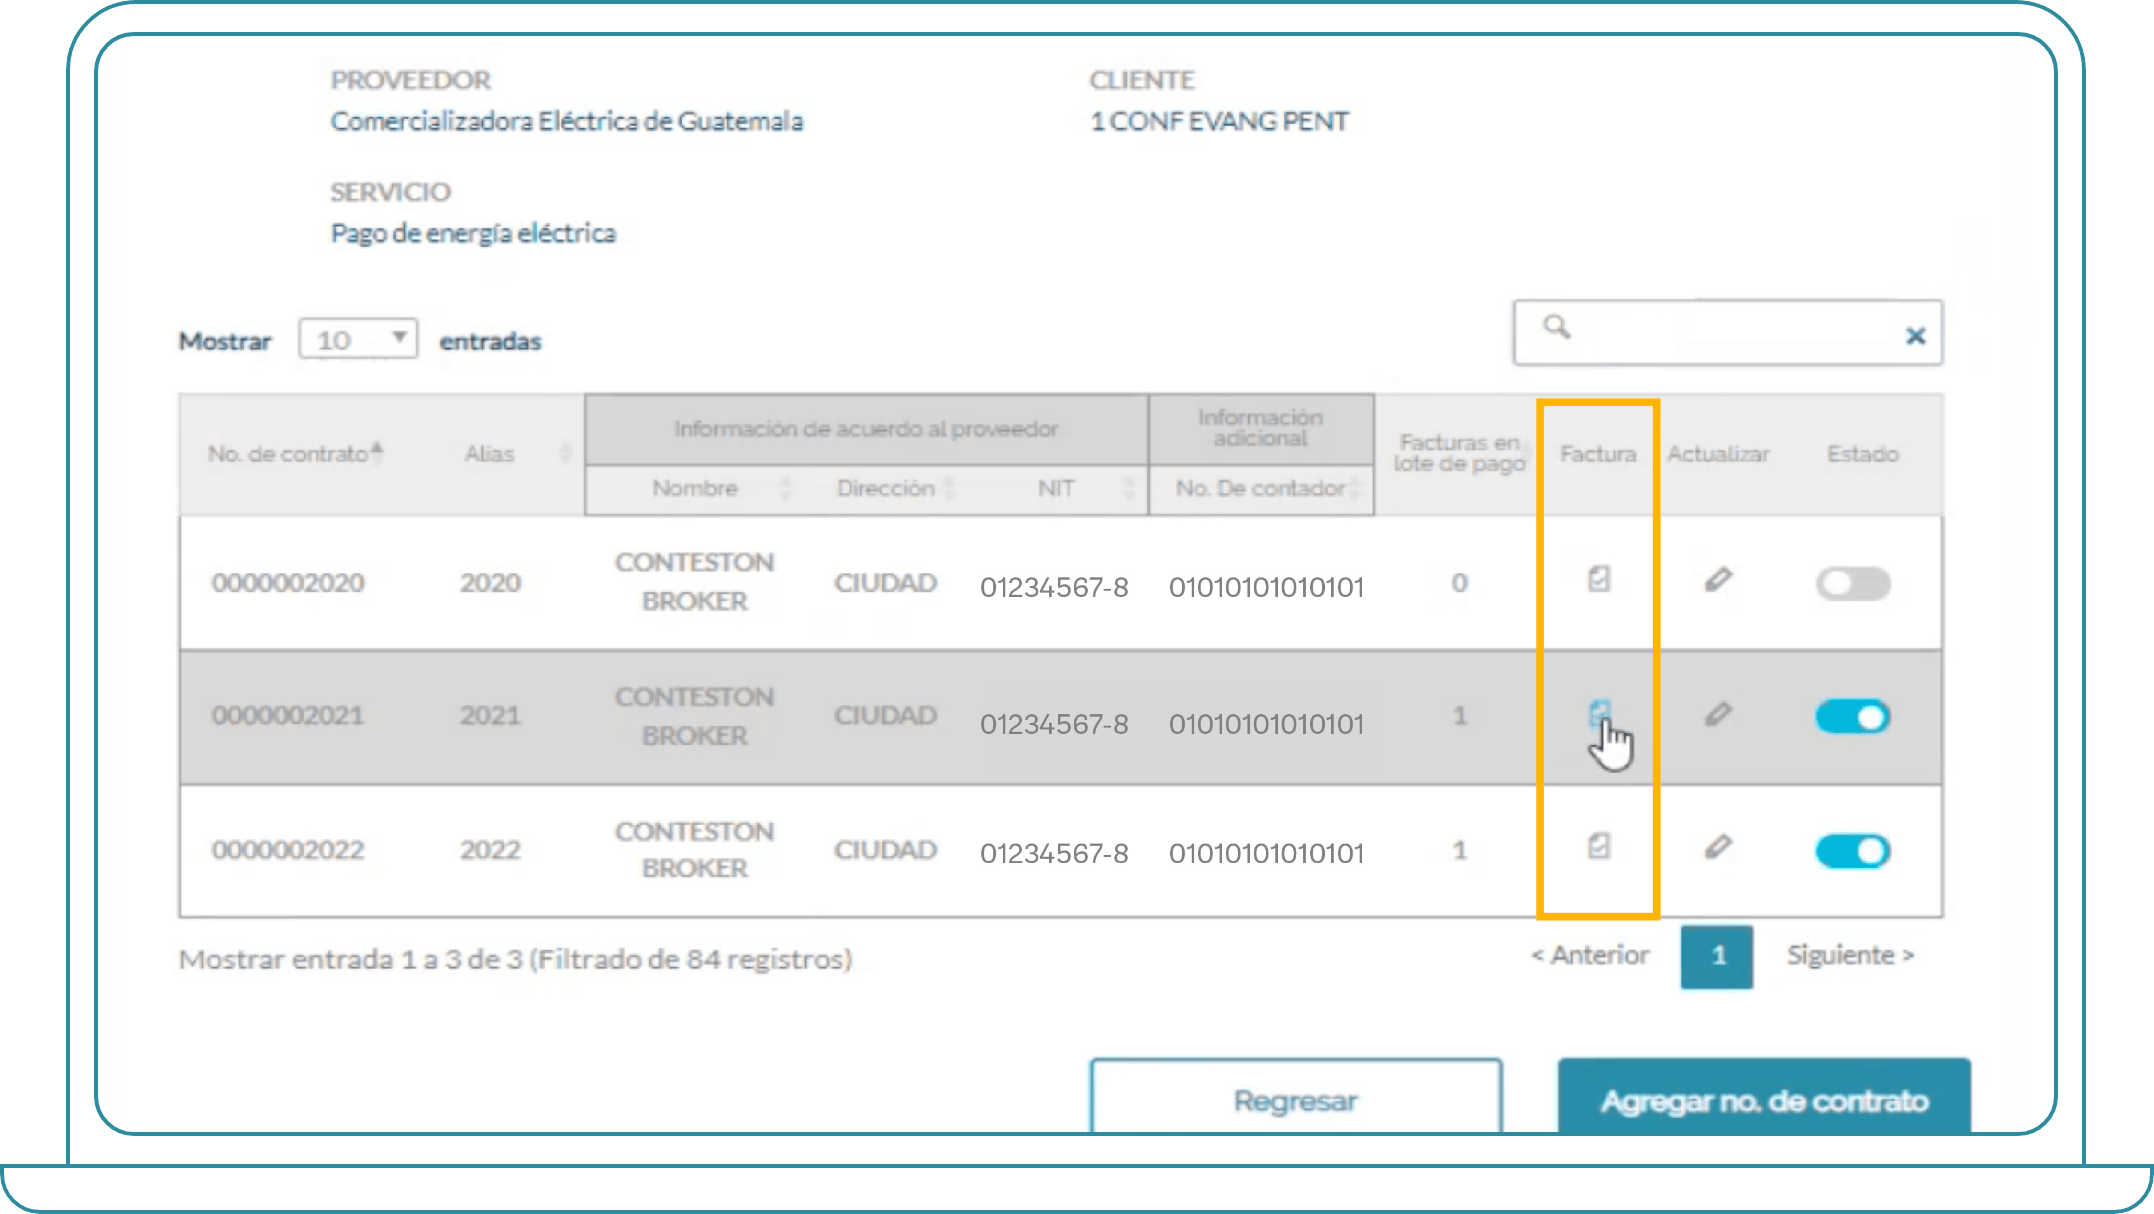Image resolution: width=2154 pixels, height=1214 pixels.
Task: Click the edit pencil for contract 0000002020
Action: 1718,580
